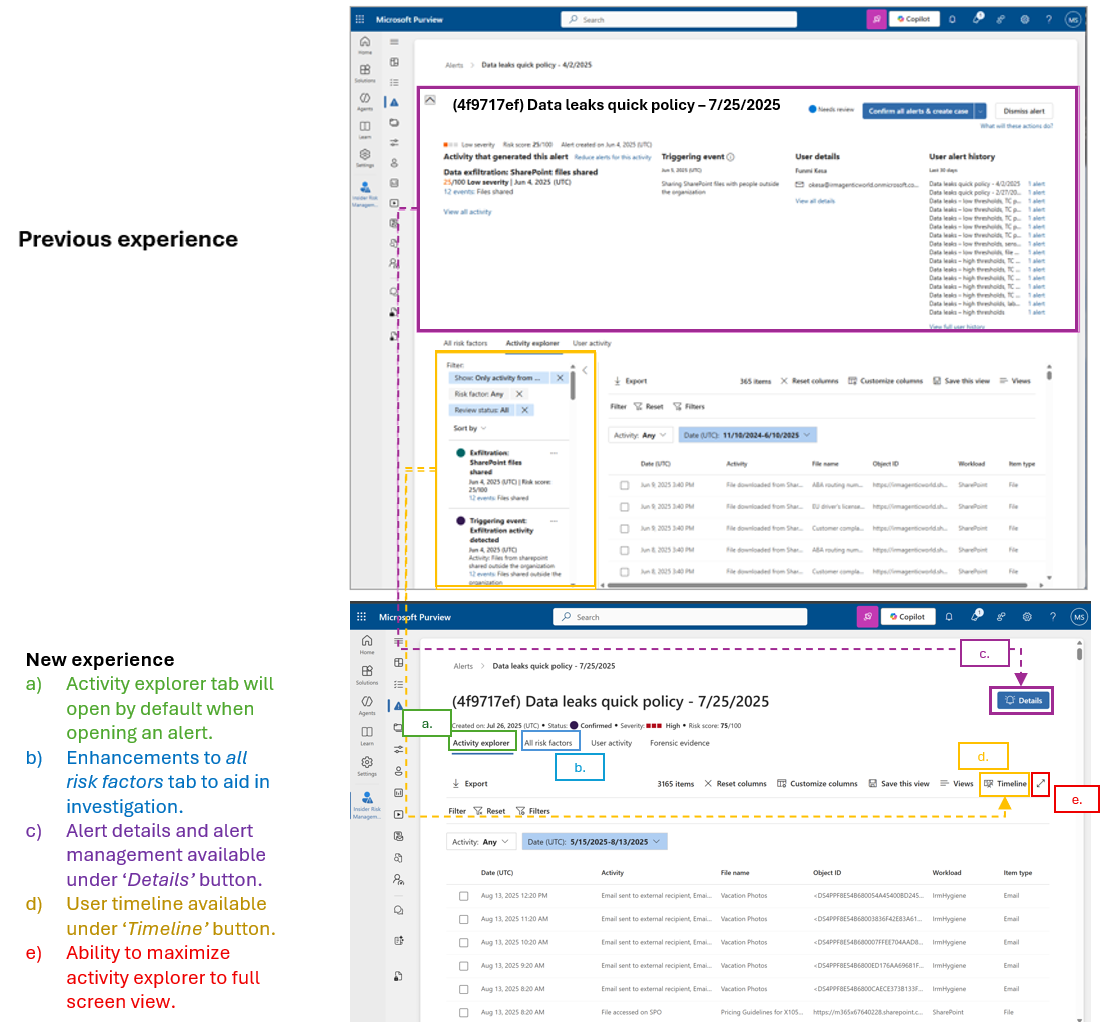This screenshot has height=1030, width=1100.
Task: Switch to User activity tab in new experience
Action: point(612,743)
